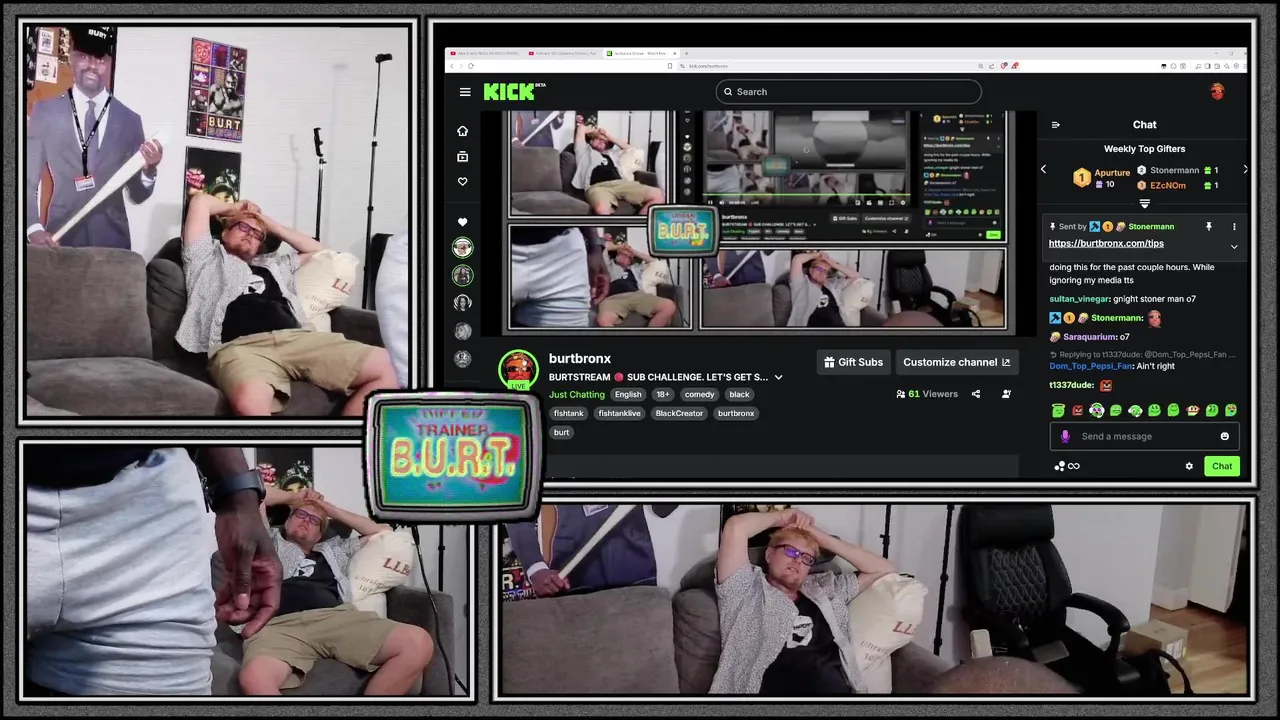
Task: Show previous Weekly Top Gifters page
Action: pyautogui.click(x=1043, y=170)
